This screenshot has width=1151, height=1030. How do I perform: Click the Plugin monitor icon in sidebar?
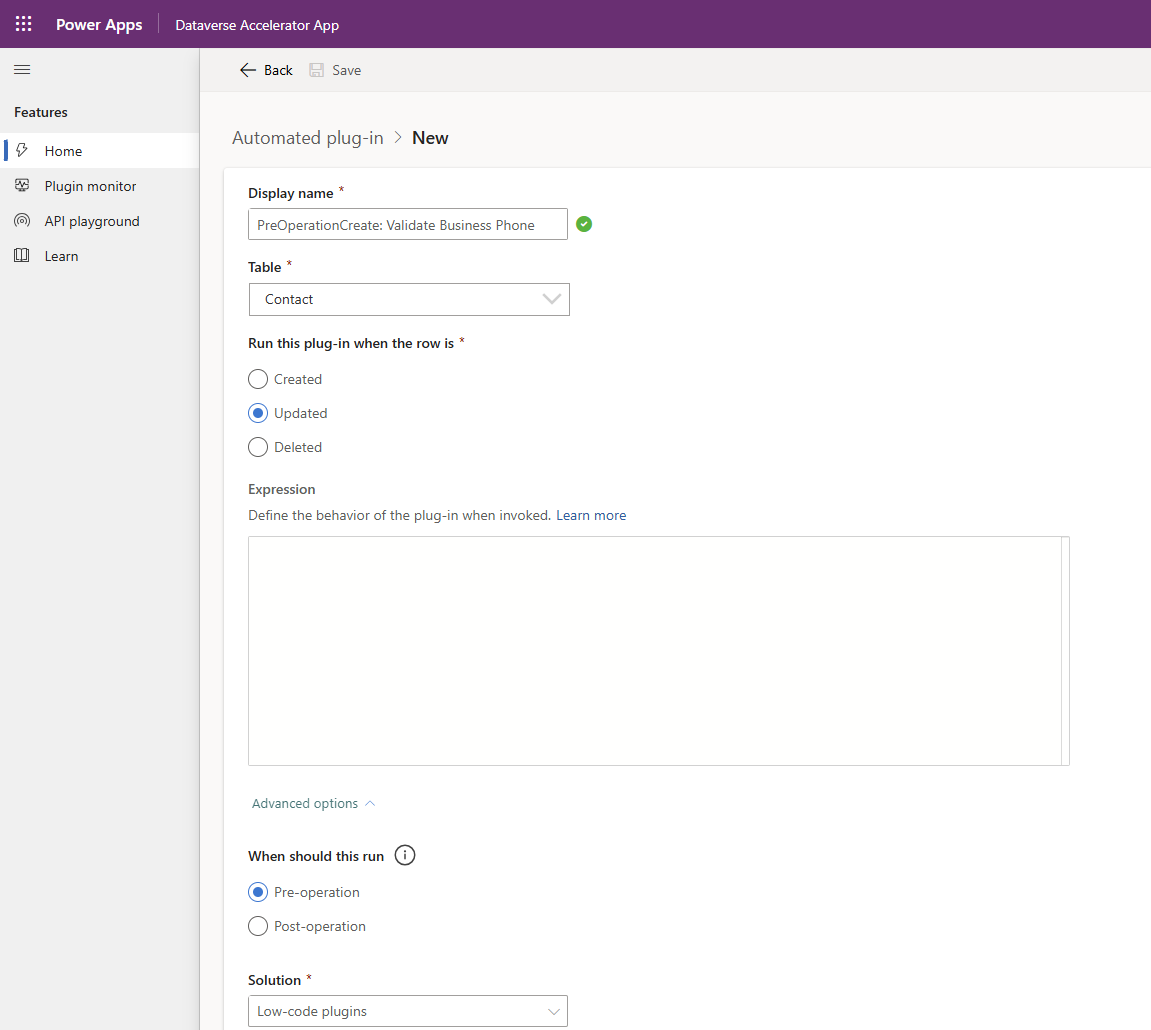coord(22,186)
